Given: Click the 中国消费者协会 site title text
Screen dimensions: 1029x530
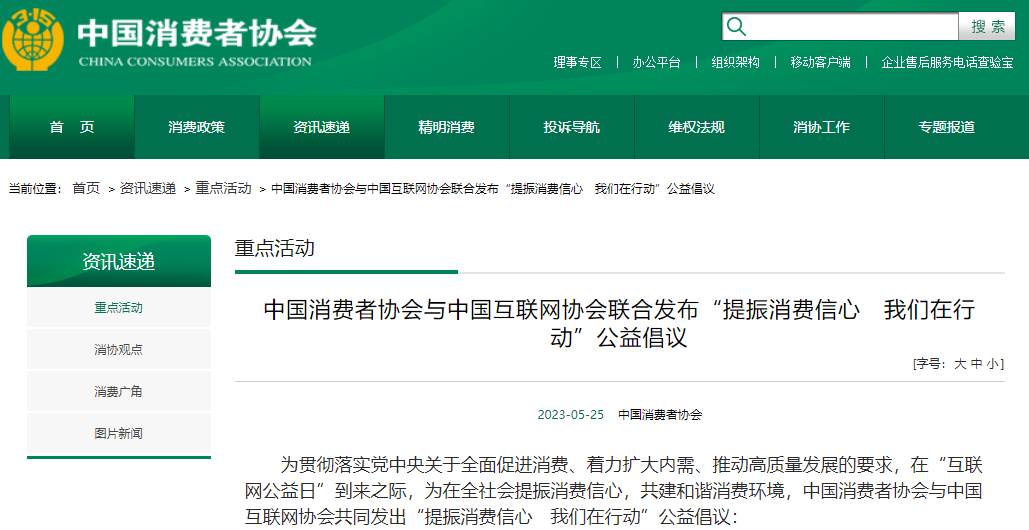Looking at the screenshot, I should coord(197,33).
